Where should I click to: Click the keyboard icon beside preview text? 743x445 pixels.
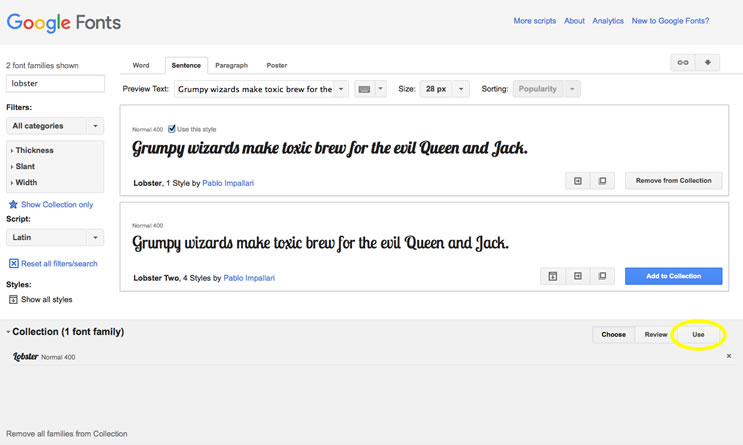point(364,89)
